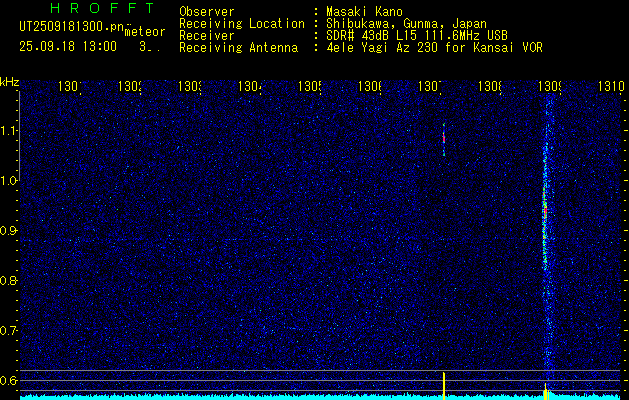This screenshot has height=400, width=629.
Task: Select the UT2509181300 filename label
Action: click(x=70, y=27)
